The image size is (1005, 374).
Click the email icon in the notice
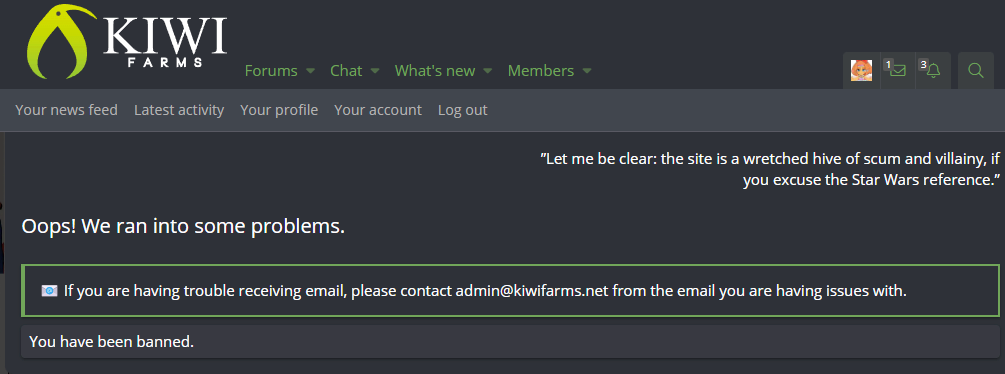49,291
